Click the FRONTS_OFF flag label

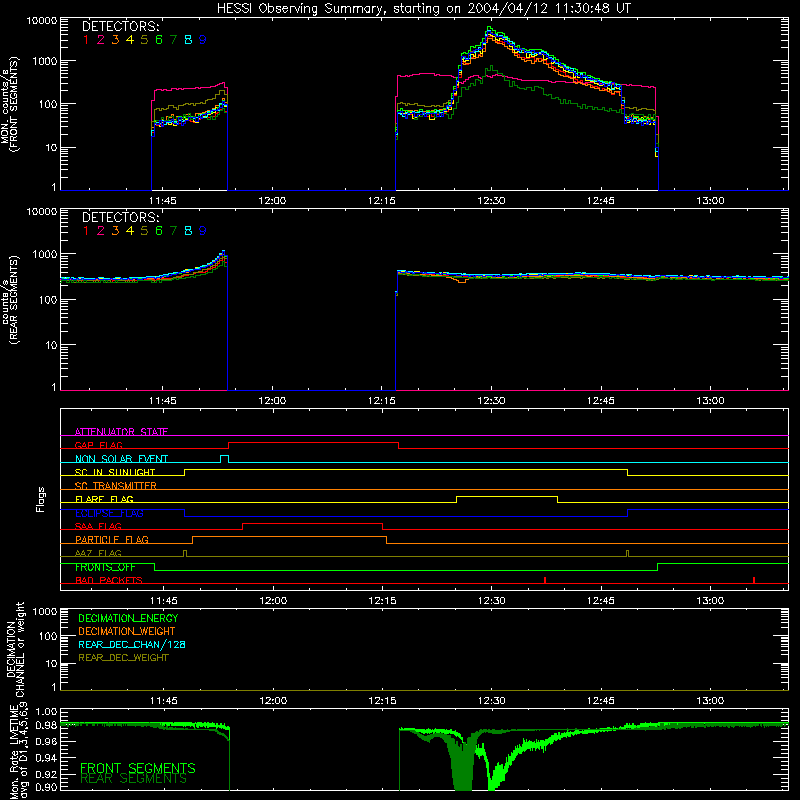pos(105,567)
